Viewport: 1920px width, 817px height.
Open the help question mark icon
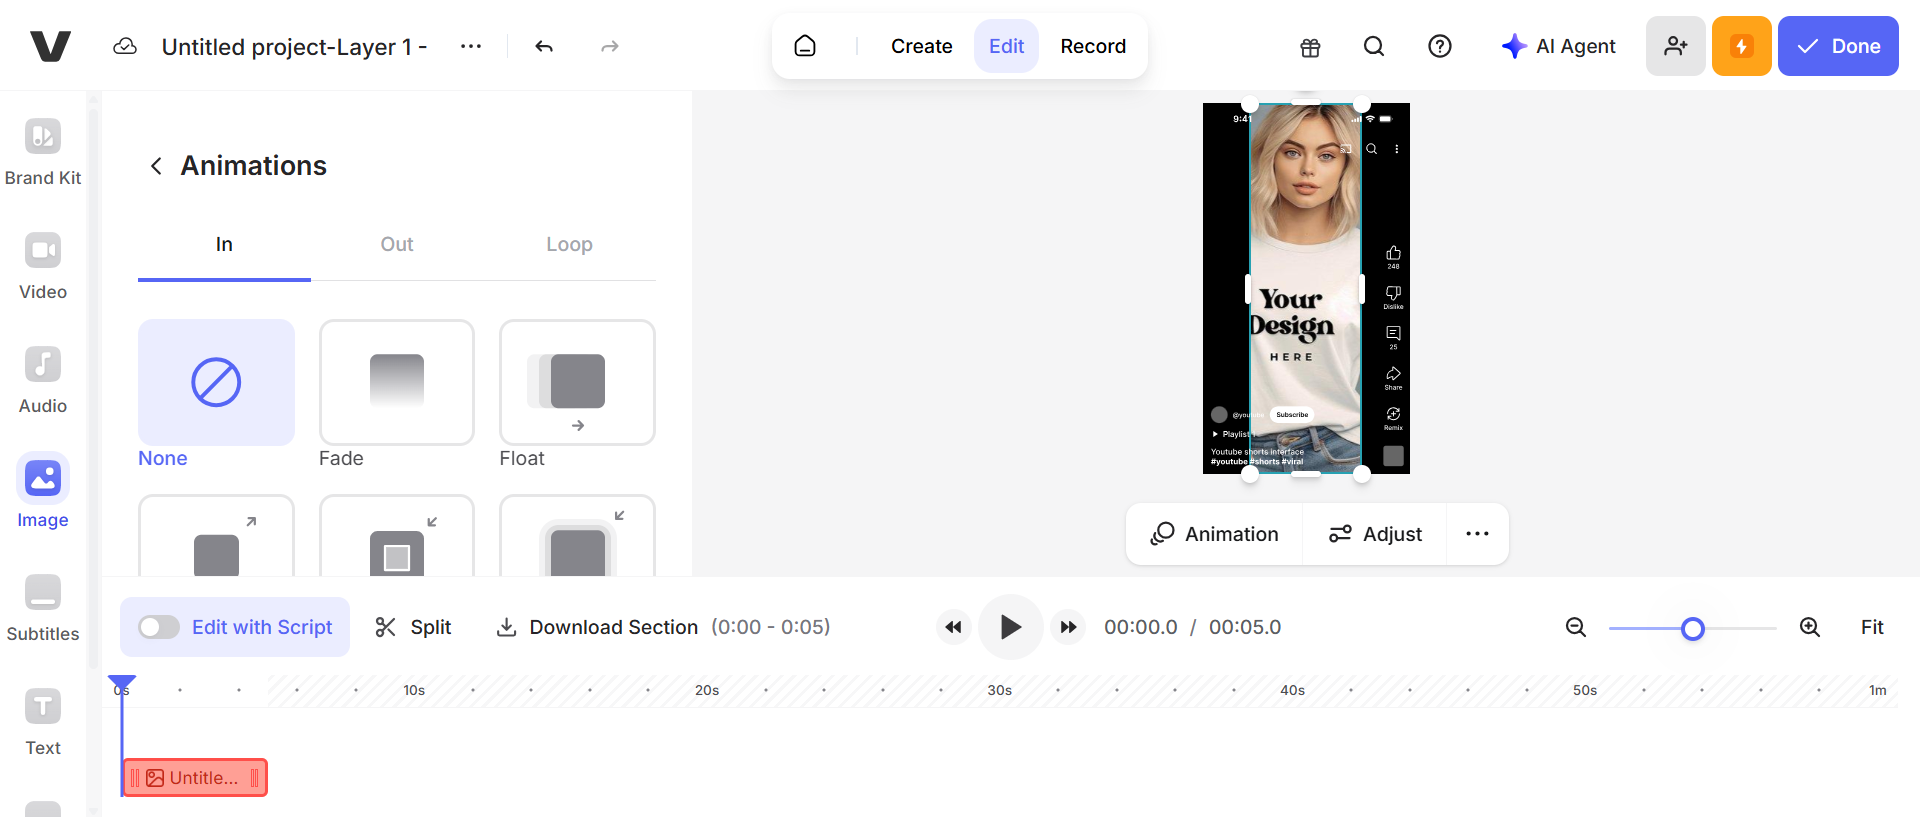coord(1440,46)
